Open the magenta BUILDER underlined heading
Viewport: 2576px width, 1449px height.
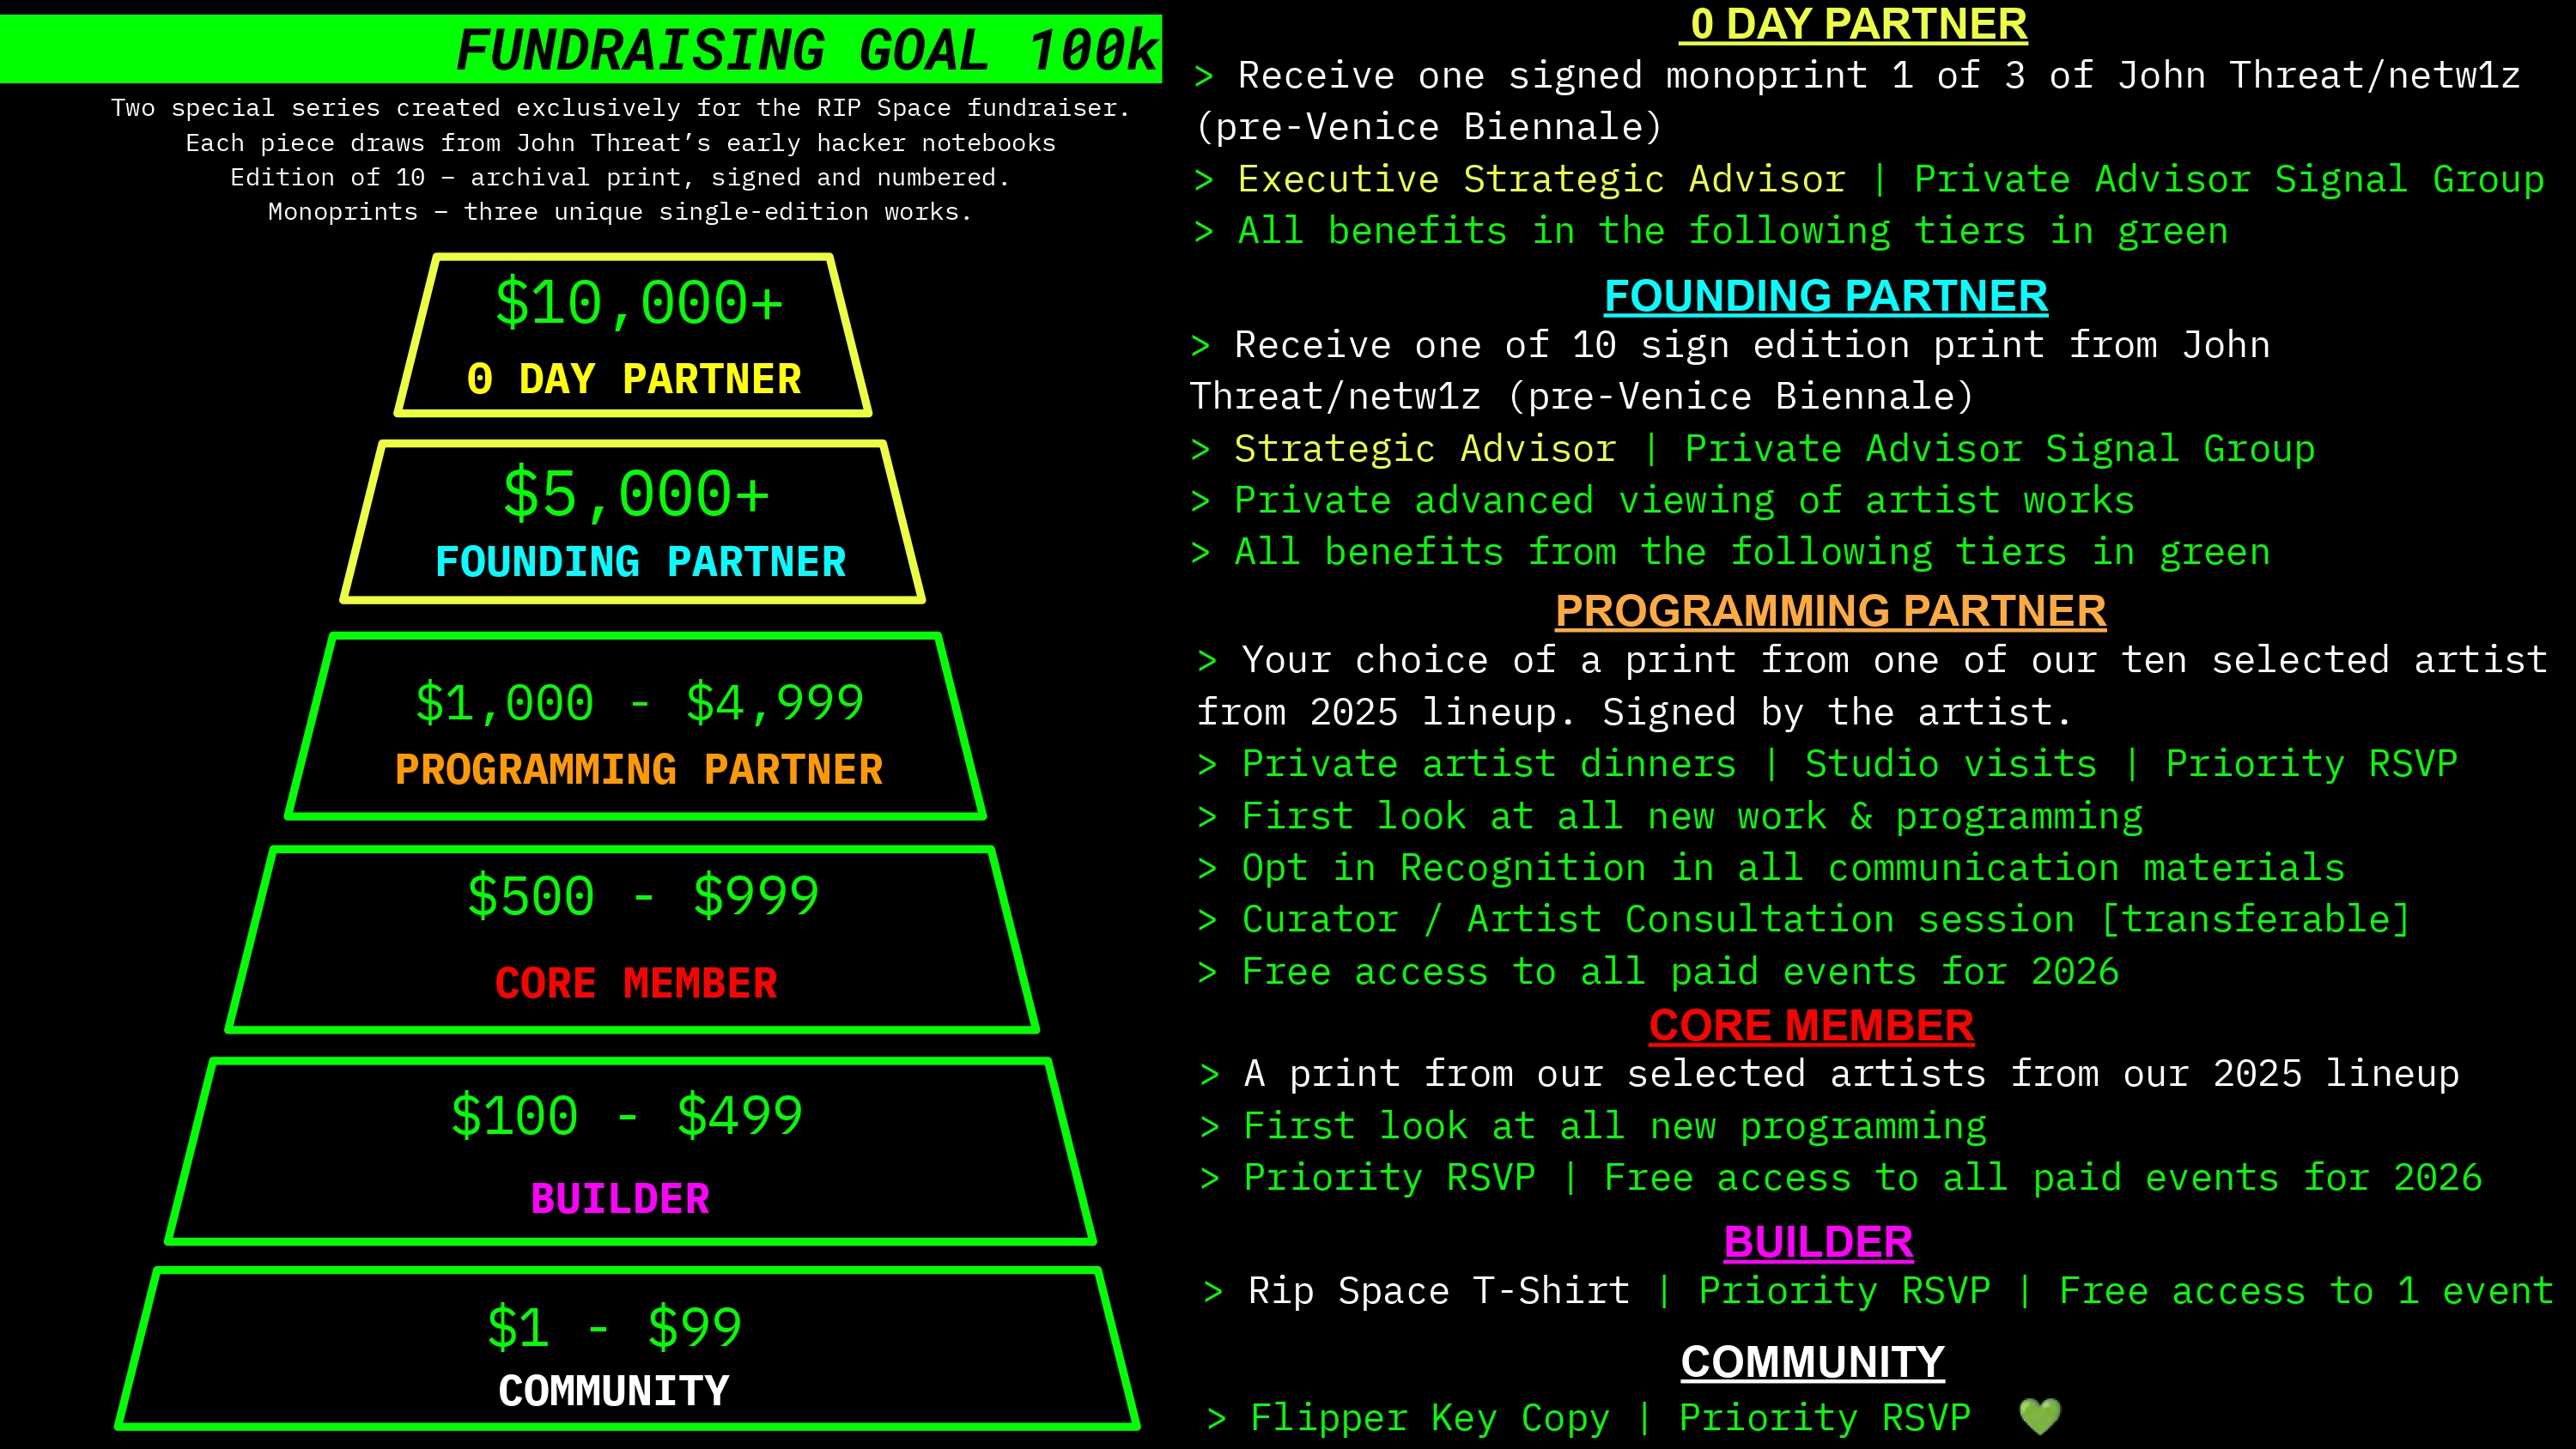tap(1818, 1242)
